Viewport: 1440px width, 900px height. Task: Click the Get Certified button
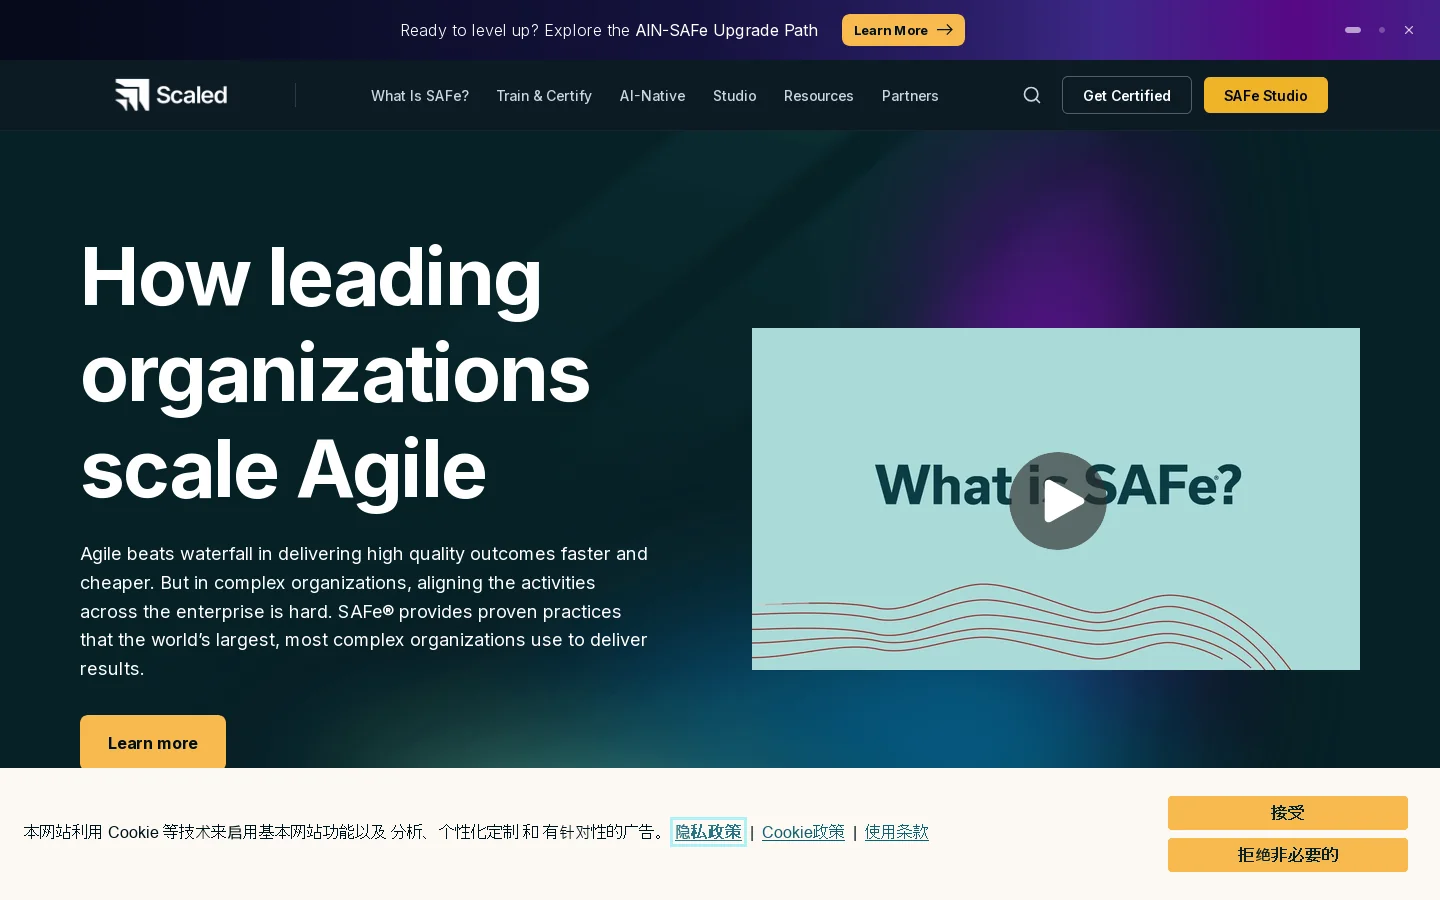(1127, 95)
